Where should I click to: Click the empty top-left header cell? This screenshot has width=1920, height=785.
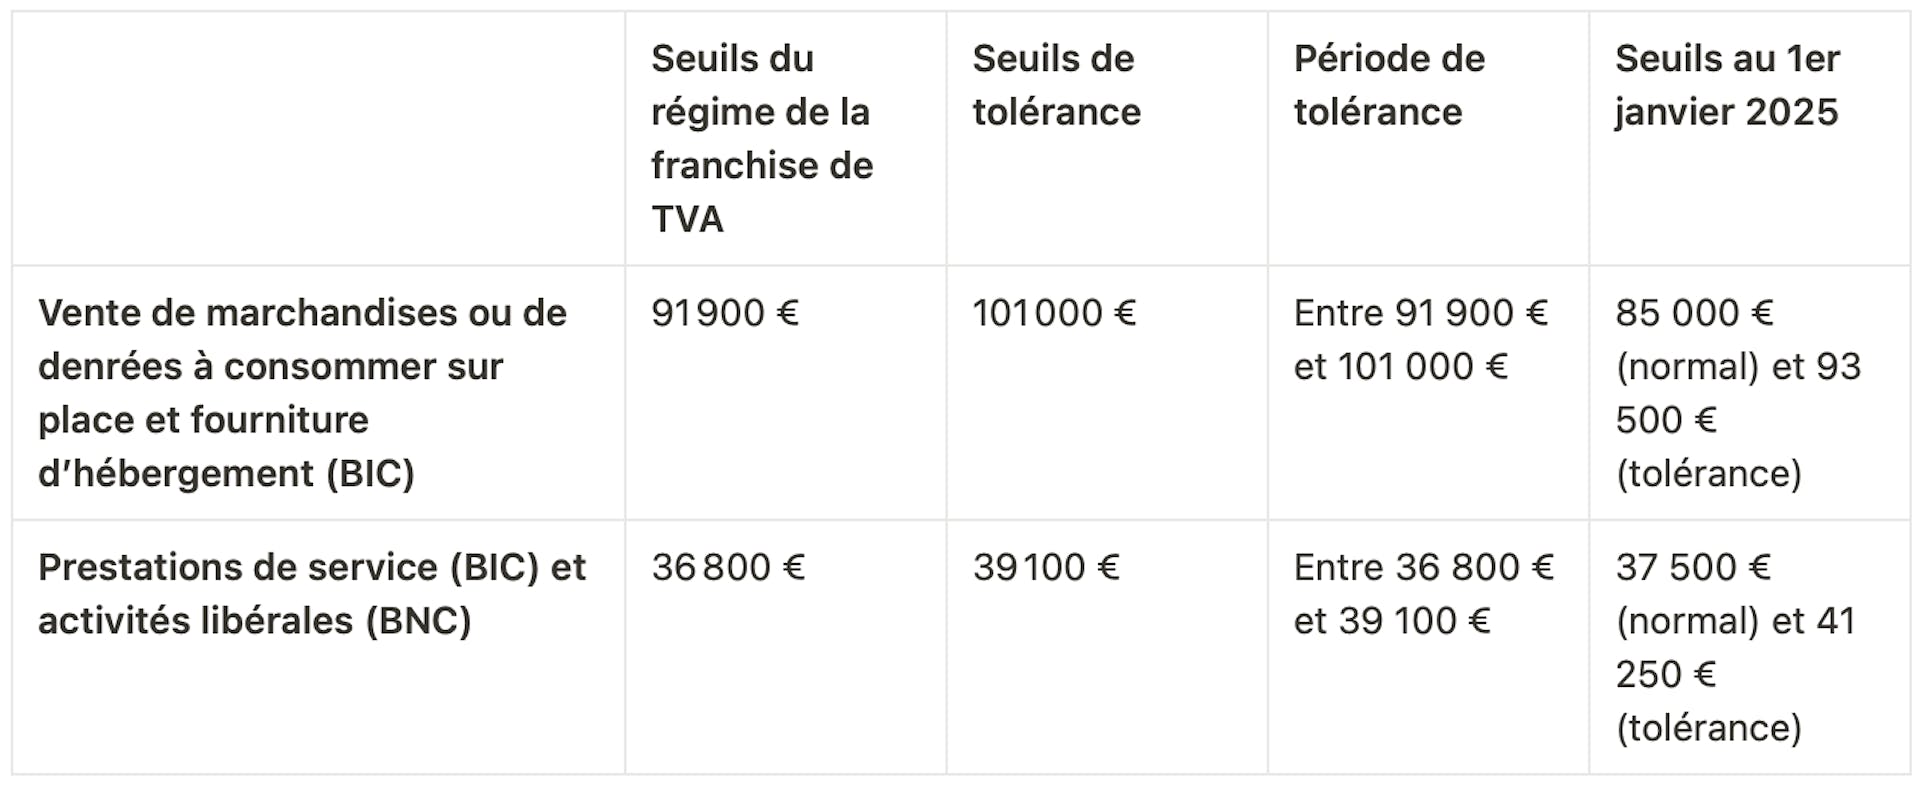[x=318, y=138]
